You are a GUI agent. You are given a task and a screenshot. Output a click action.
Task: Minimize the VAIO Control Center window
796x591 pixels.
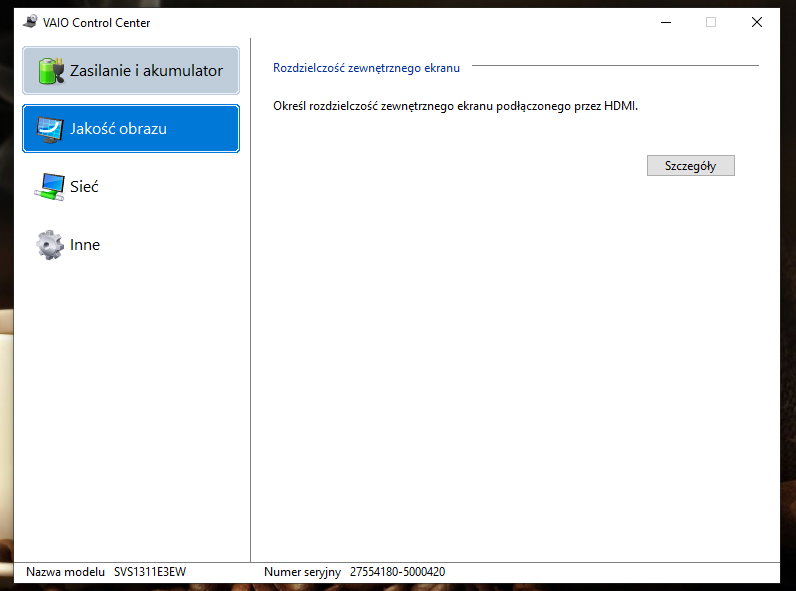665,22
